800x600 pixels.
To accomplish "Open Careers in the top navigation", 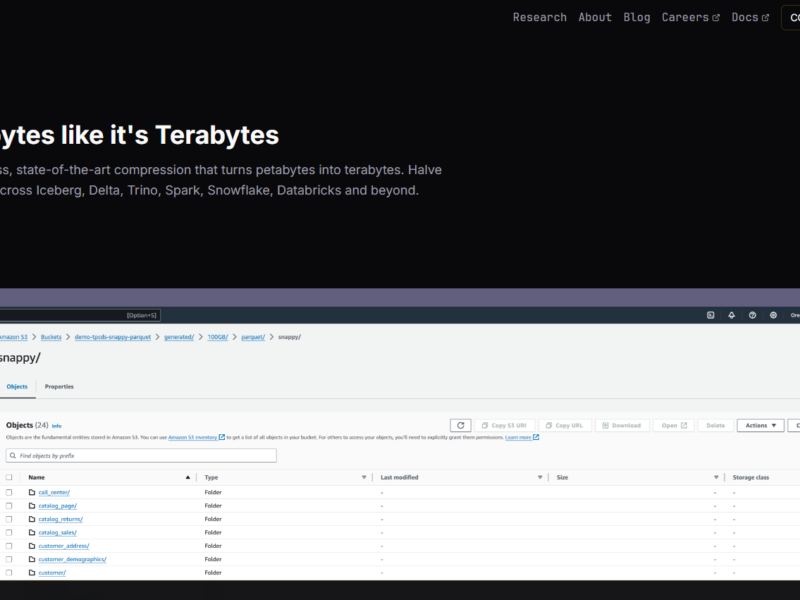I will (x=690, y=17).
